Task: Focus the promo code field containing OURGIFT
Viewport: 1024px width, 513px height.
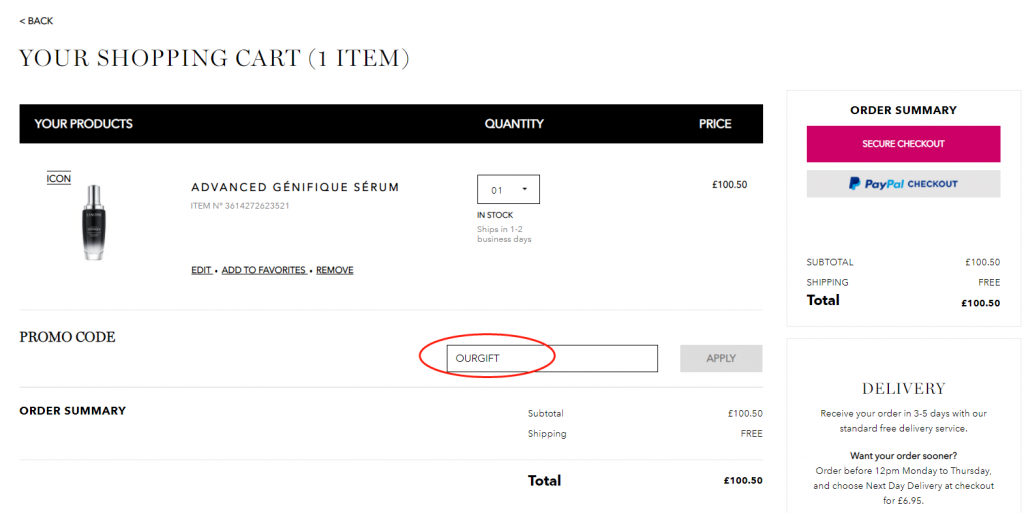Action: pyautogui.click(x=552, y=358)
